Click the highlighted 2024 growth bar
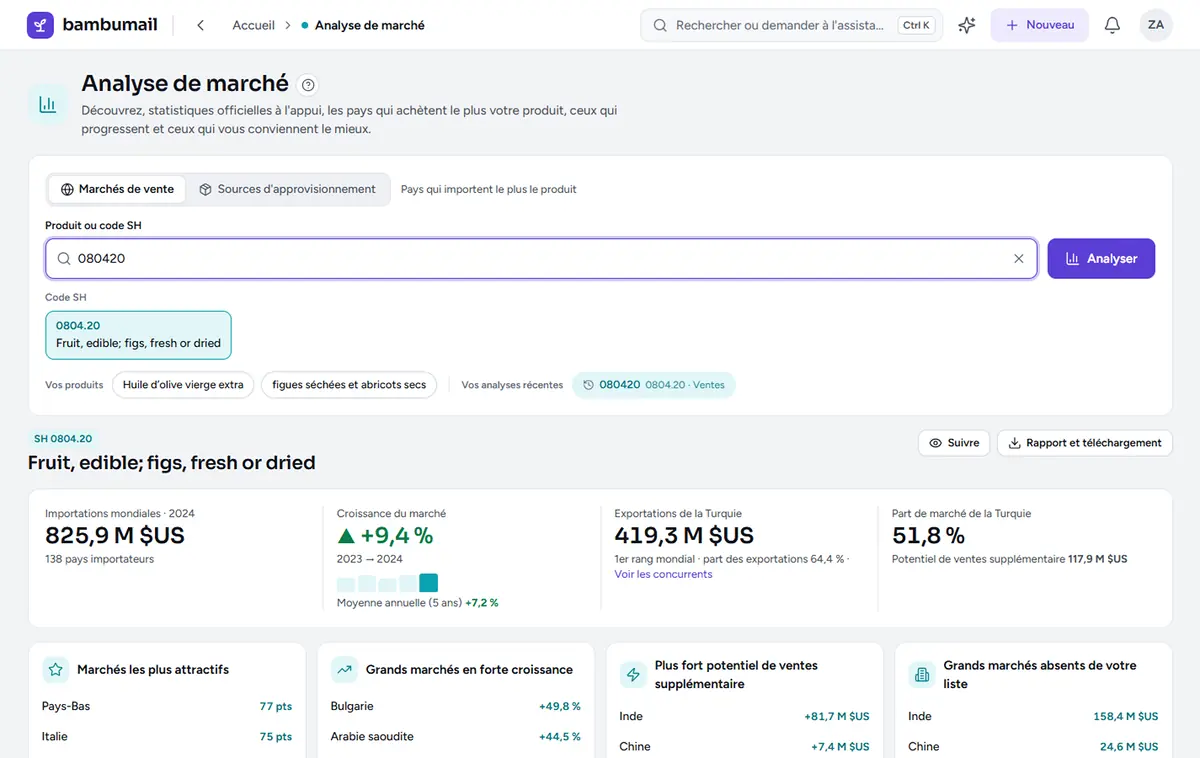The width and height of the screenshot is (1200, 758). 429,583
